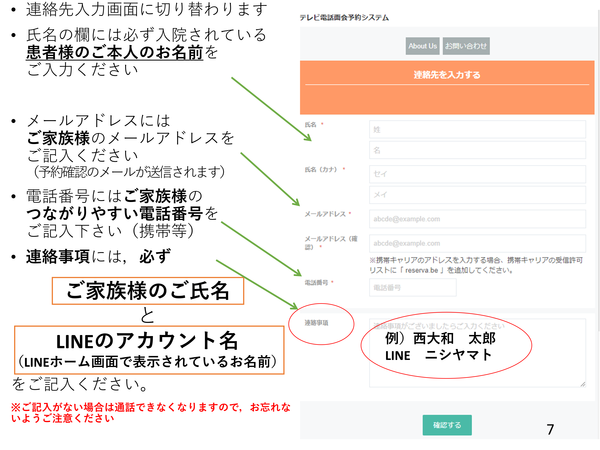The width and height of the screenshot is (600, 450).
Task: Click the 確認する confirm button
Action: point(447,425)
